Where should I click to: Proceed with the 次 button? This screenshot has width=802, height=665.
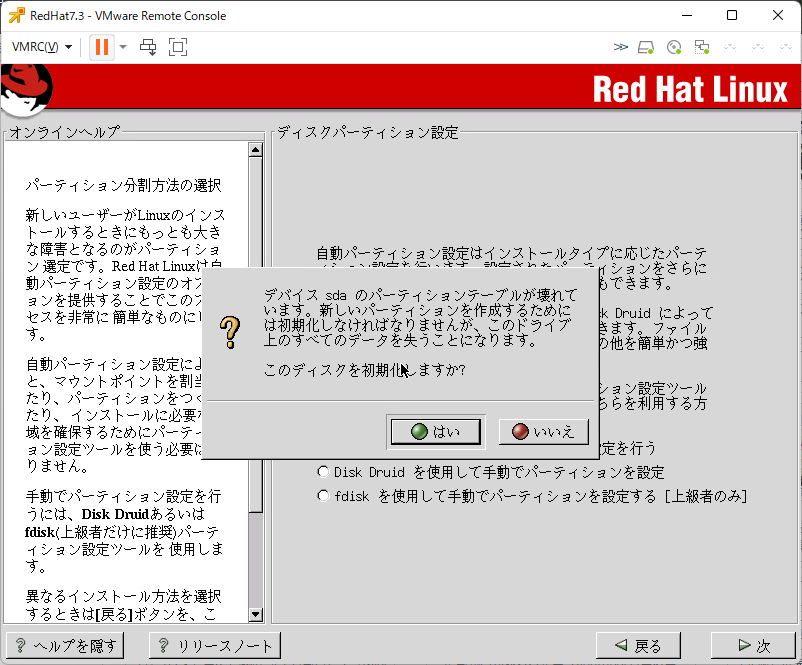tap(753, 646)
